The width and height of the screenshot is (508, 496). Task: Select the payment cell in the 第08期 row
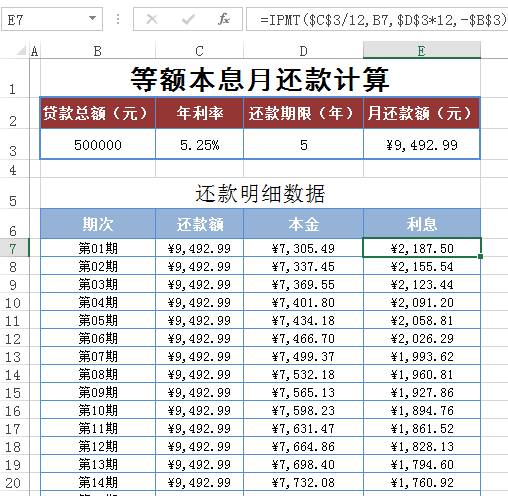click(x=199, y=374)
